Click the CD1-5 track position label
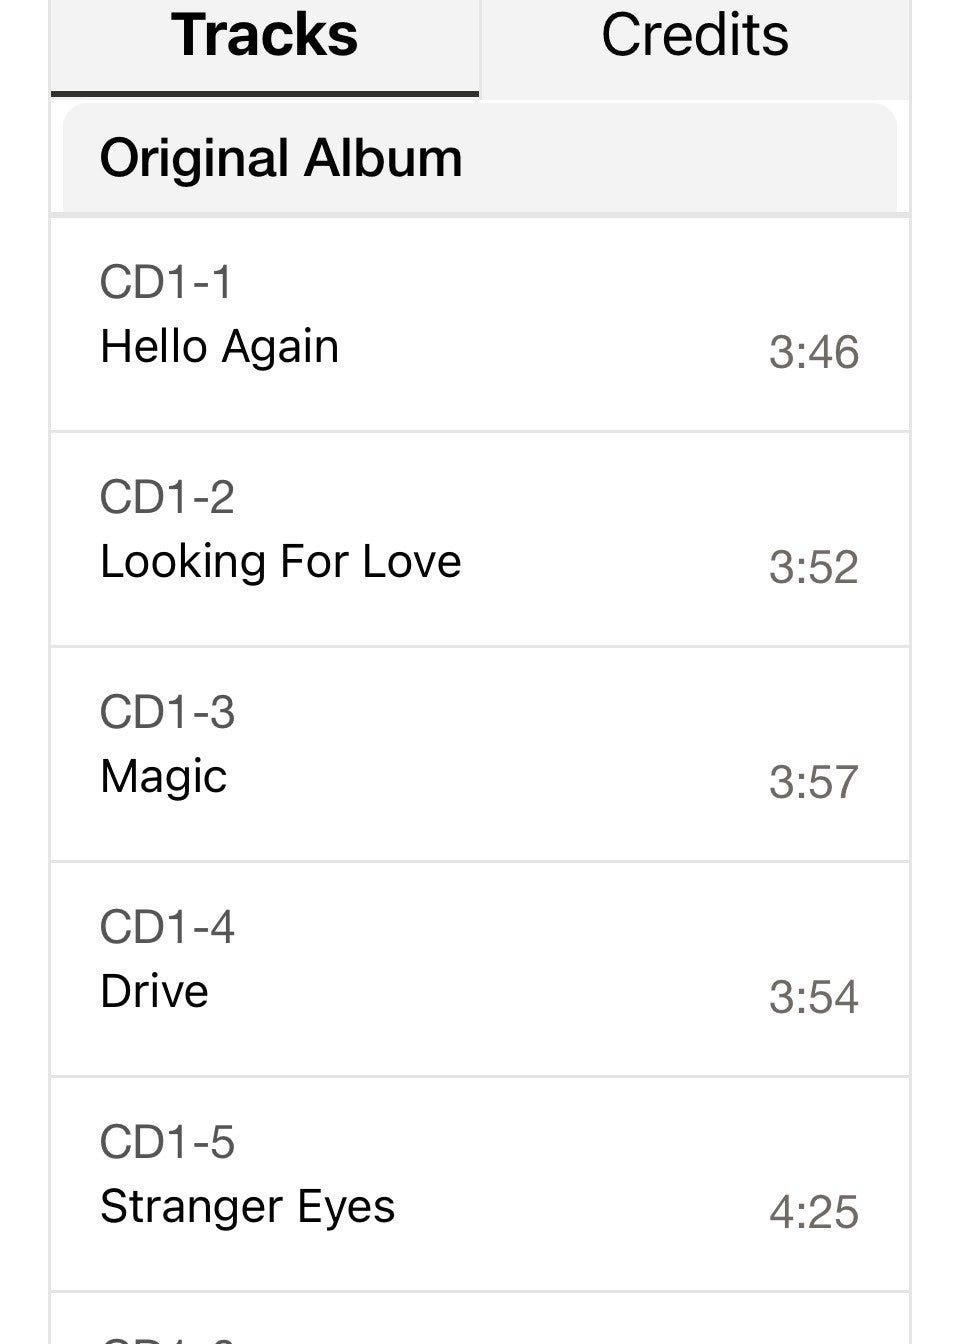Screen dimensions: 960x1344 tap(167, 1142)
